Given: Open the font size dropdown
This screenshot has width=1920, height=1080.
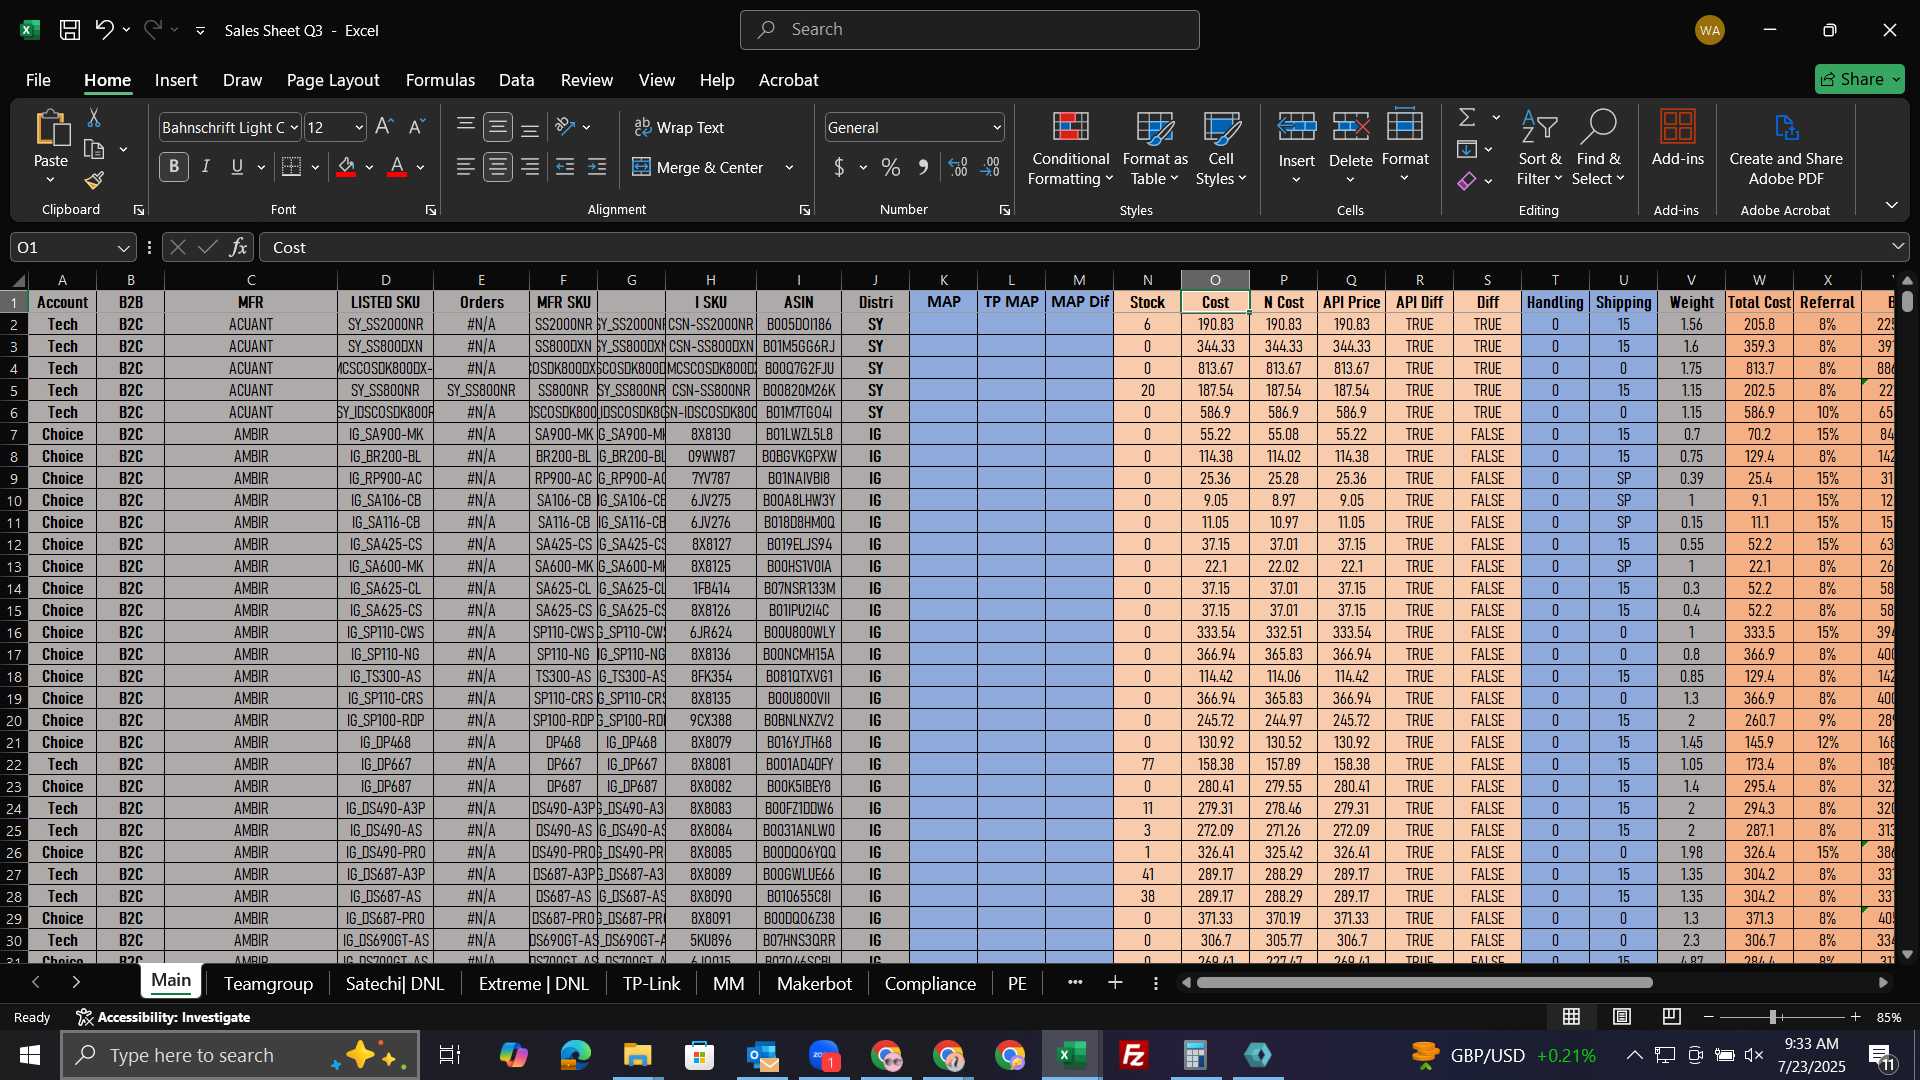Looking at the screenshot, I should [359, 128].
